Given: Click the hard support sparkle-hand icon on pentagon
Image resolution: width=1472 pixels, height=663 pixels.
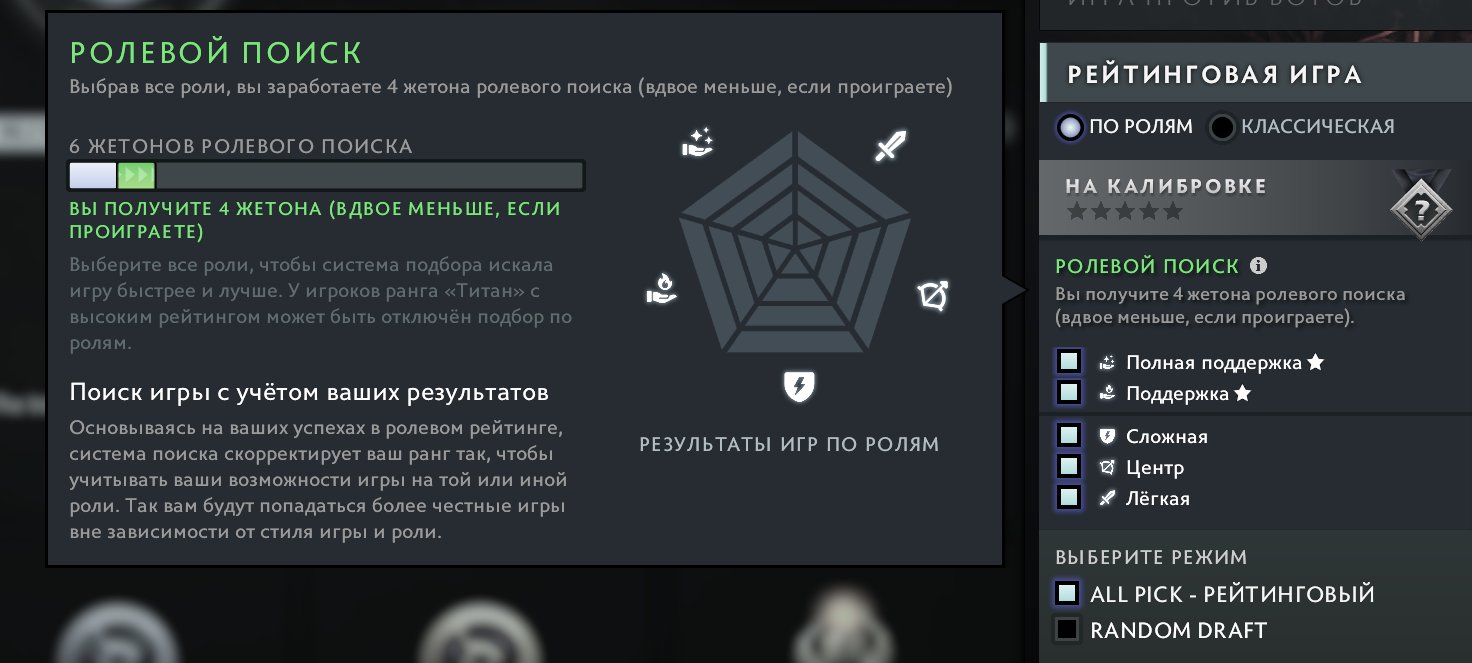Looking at the screenshot, I should [x=697, y=143].
